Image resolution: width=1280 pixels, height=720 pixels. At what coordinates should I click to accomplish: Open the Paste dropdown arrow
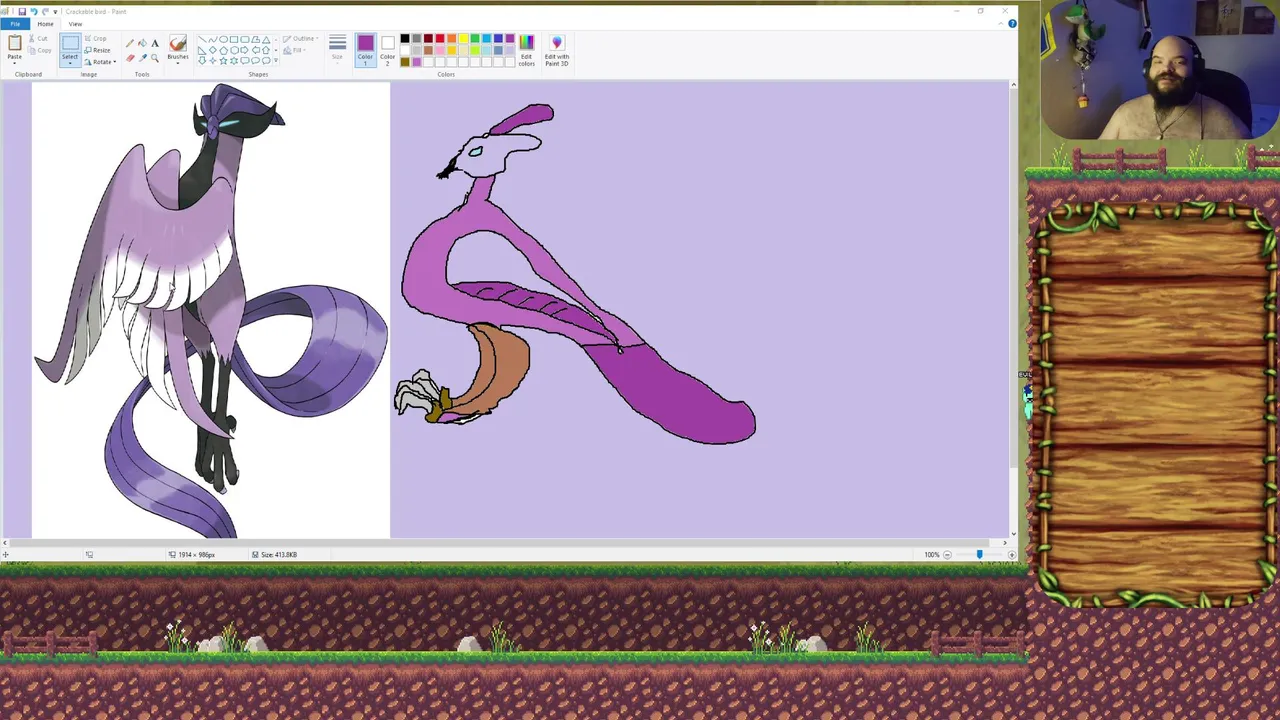tap(14, 63)
